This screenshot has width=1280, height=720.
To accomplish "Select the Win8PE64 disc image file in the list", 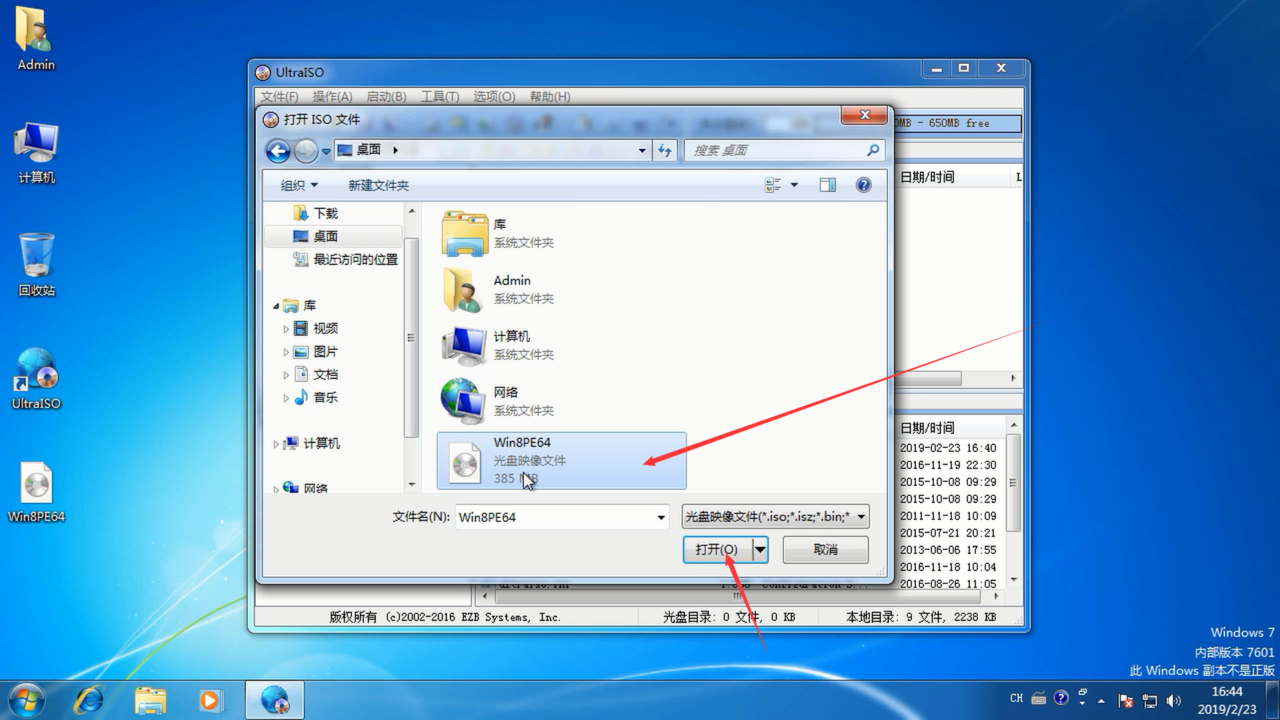I will 562,460.
